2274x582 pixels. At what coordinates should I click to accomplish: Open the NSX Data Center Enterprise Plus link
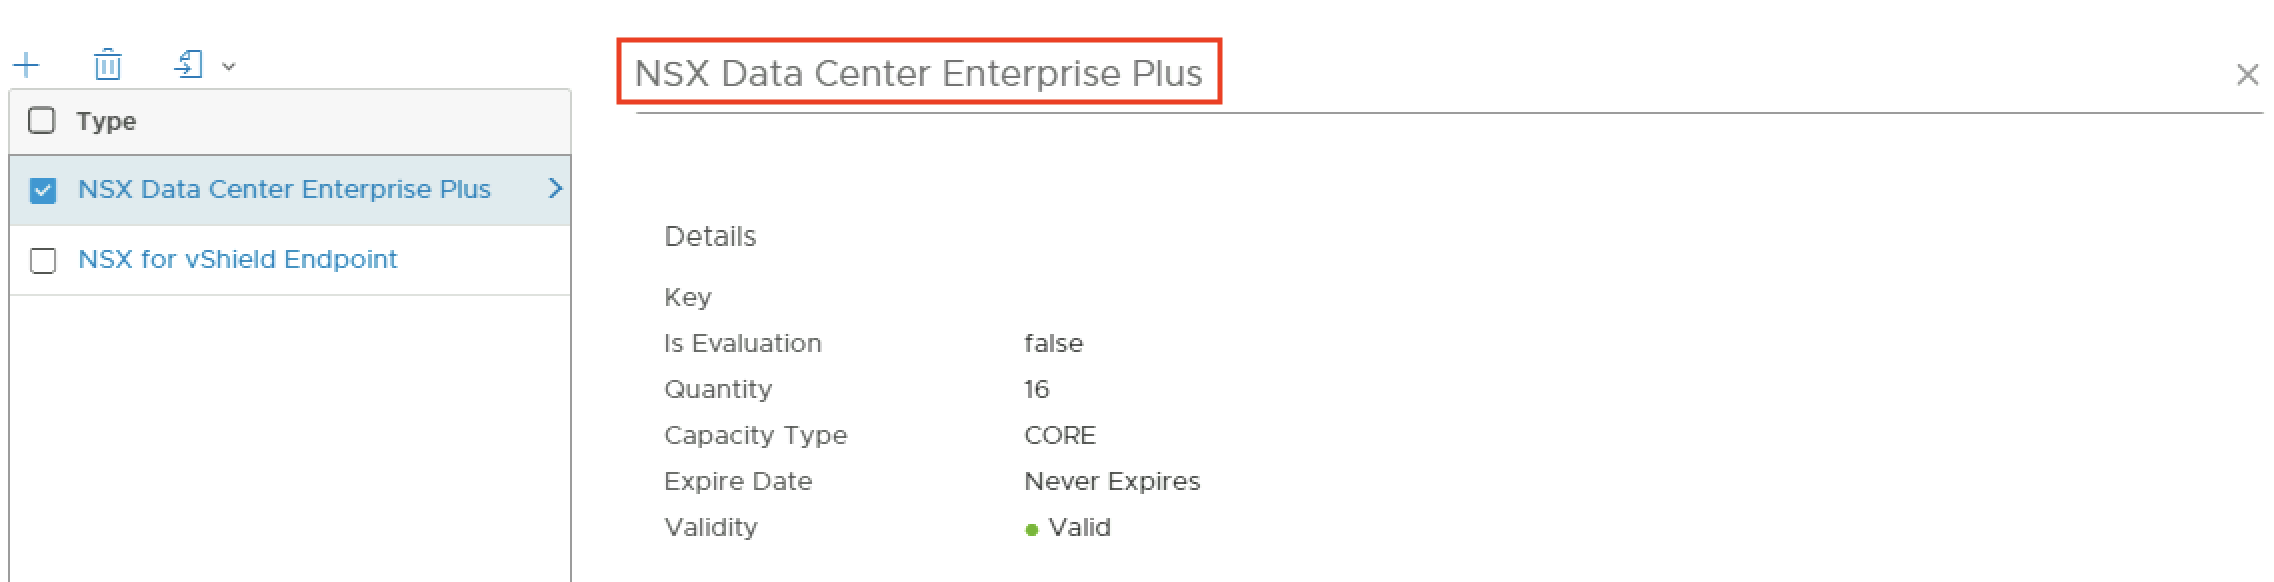click(x=284, y=190)
